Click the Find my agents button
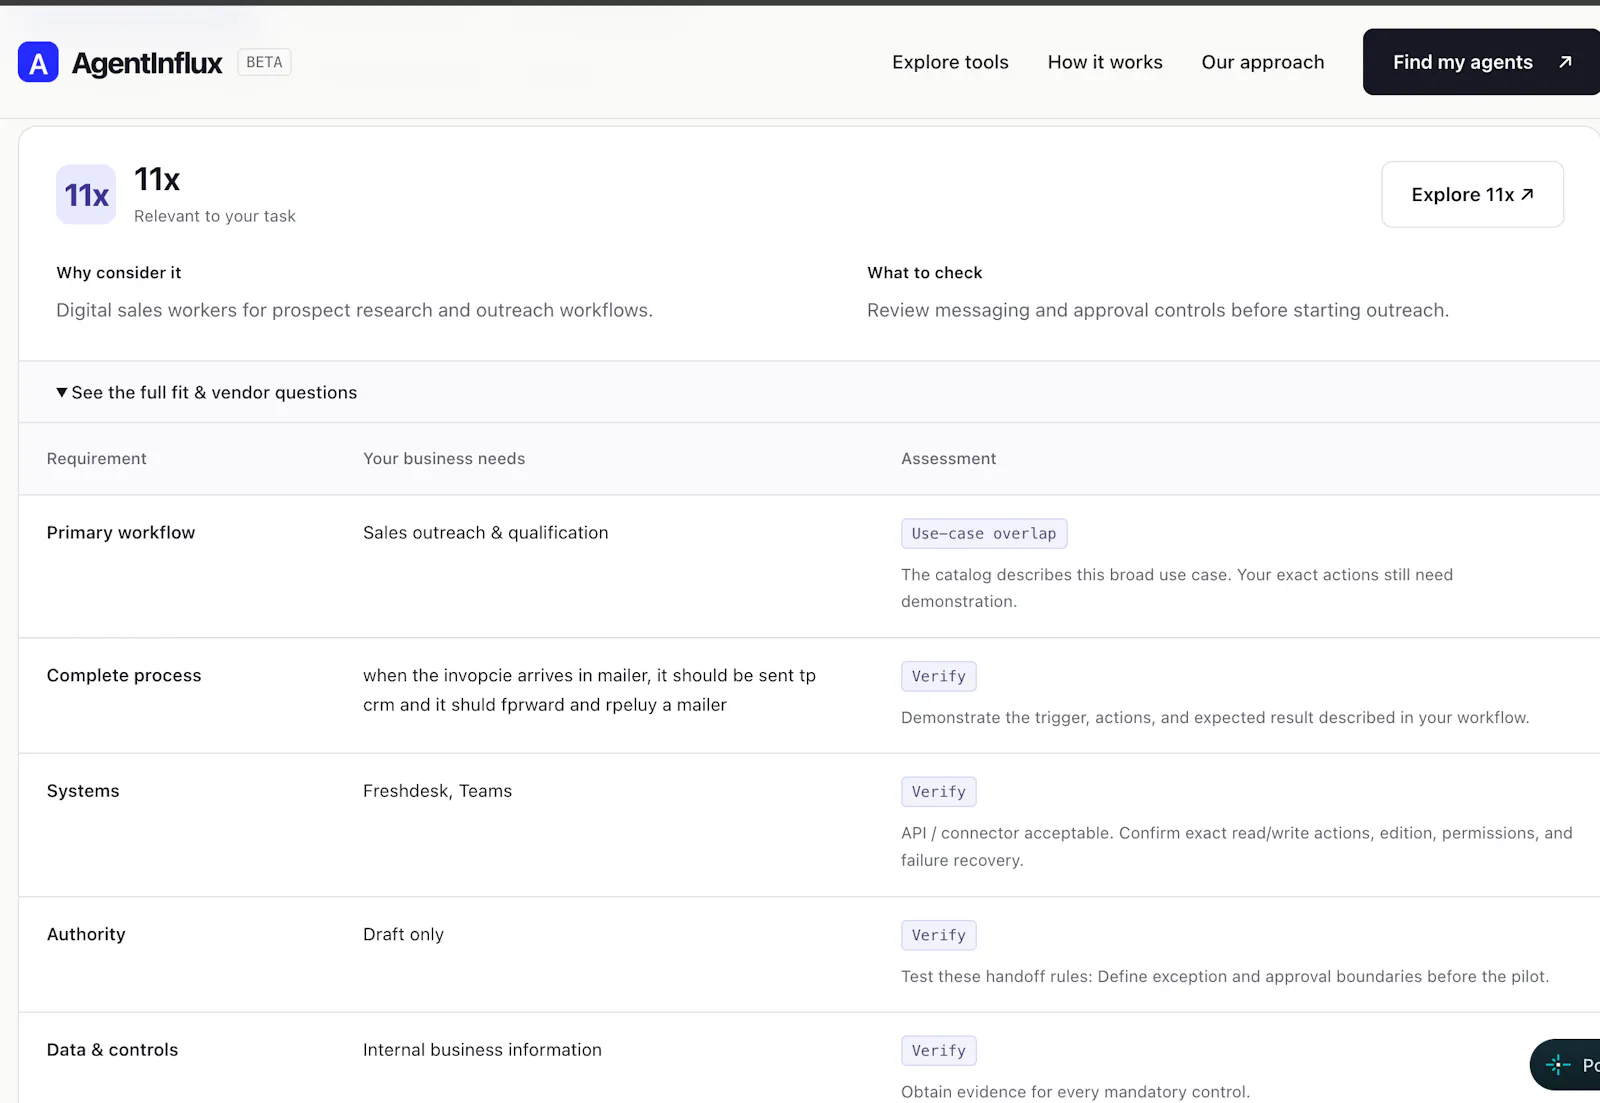 [1481, 62]
